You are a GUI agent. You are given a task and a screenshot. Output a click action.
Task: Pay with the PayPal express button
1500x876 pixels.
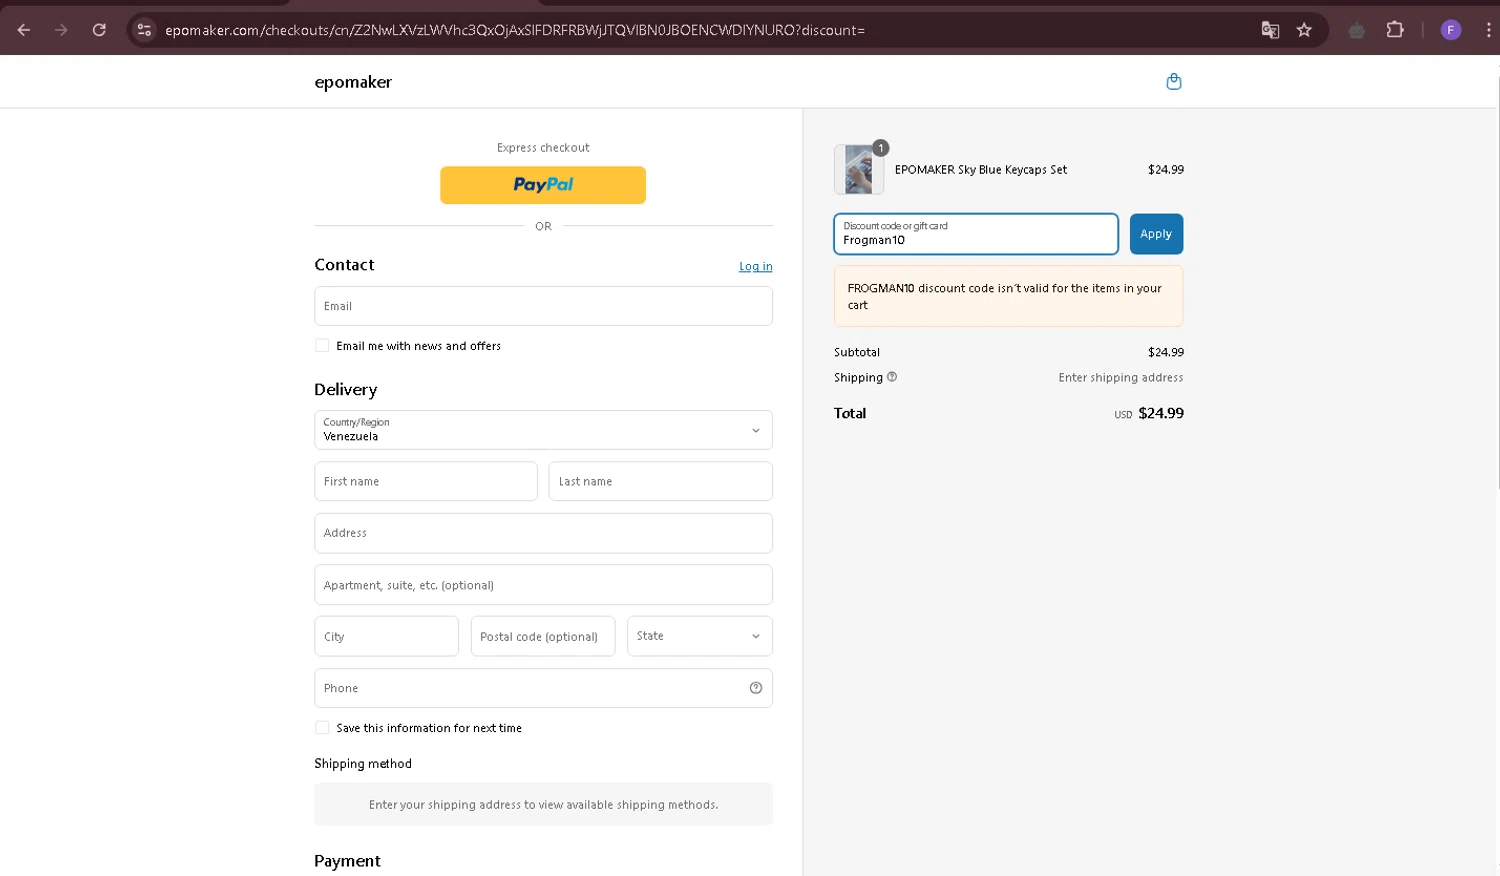543,185
